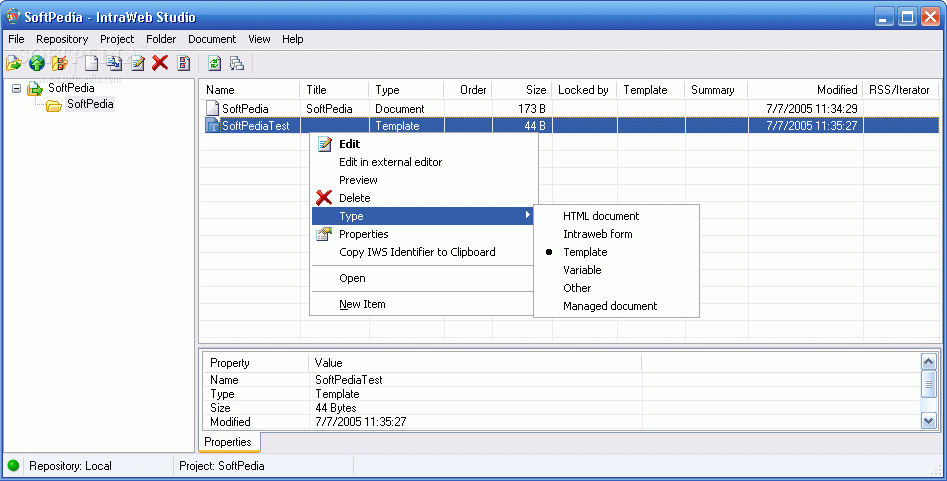Click the 7/7/2005 11:34:29 modified cell
Screen dimensions: 947x481
[812, 109]
